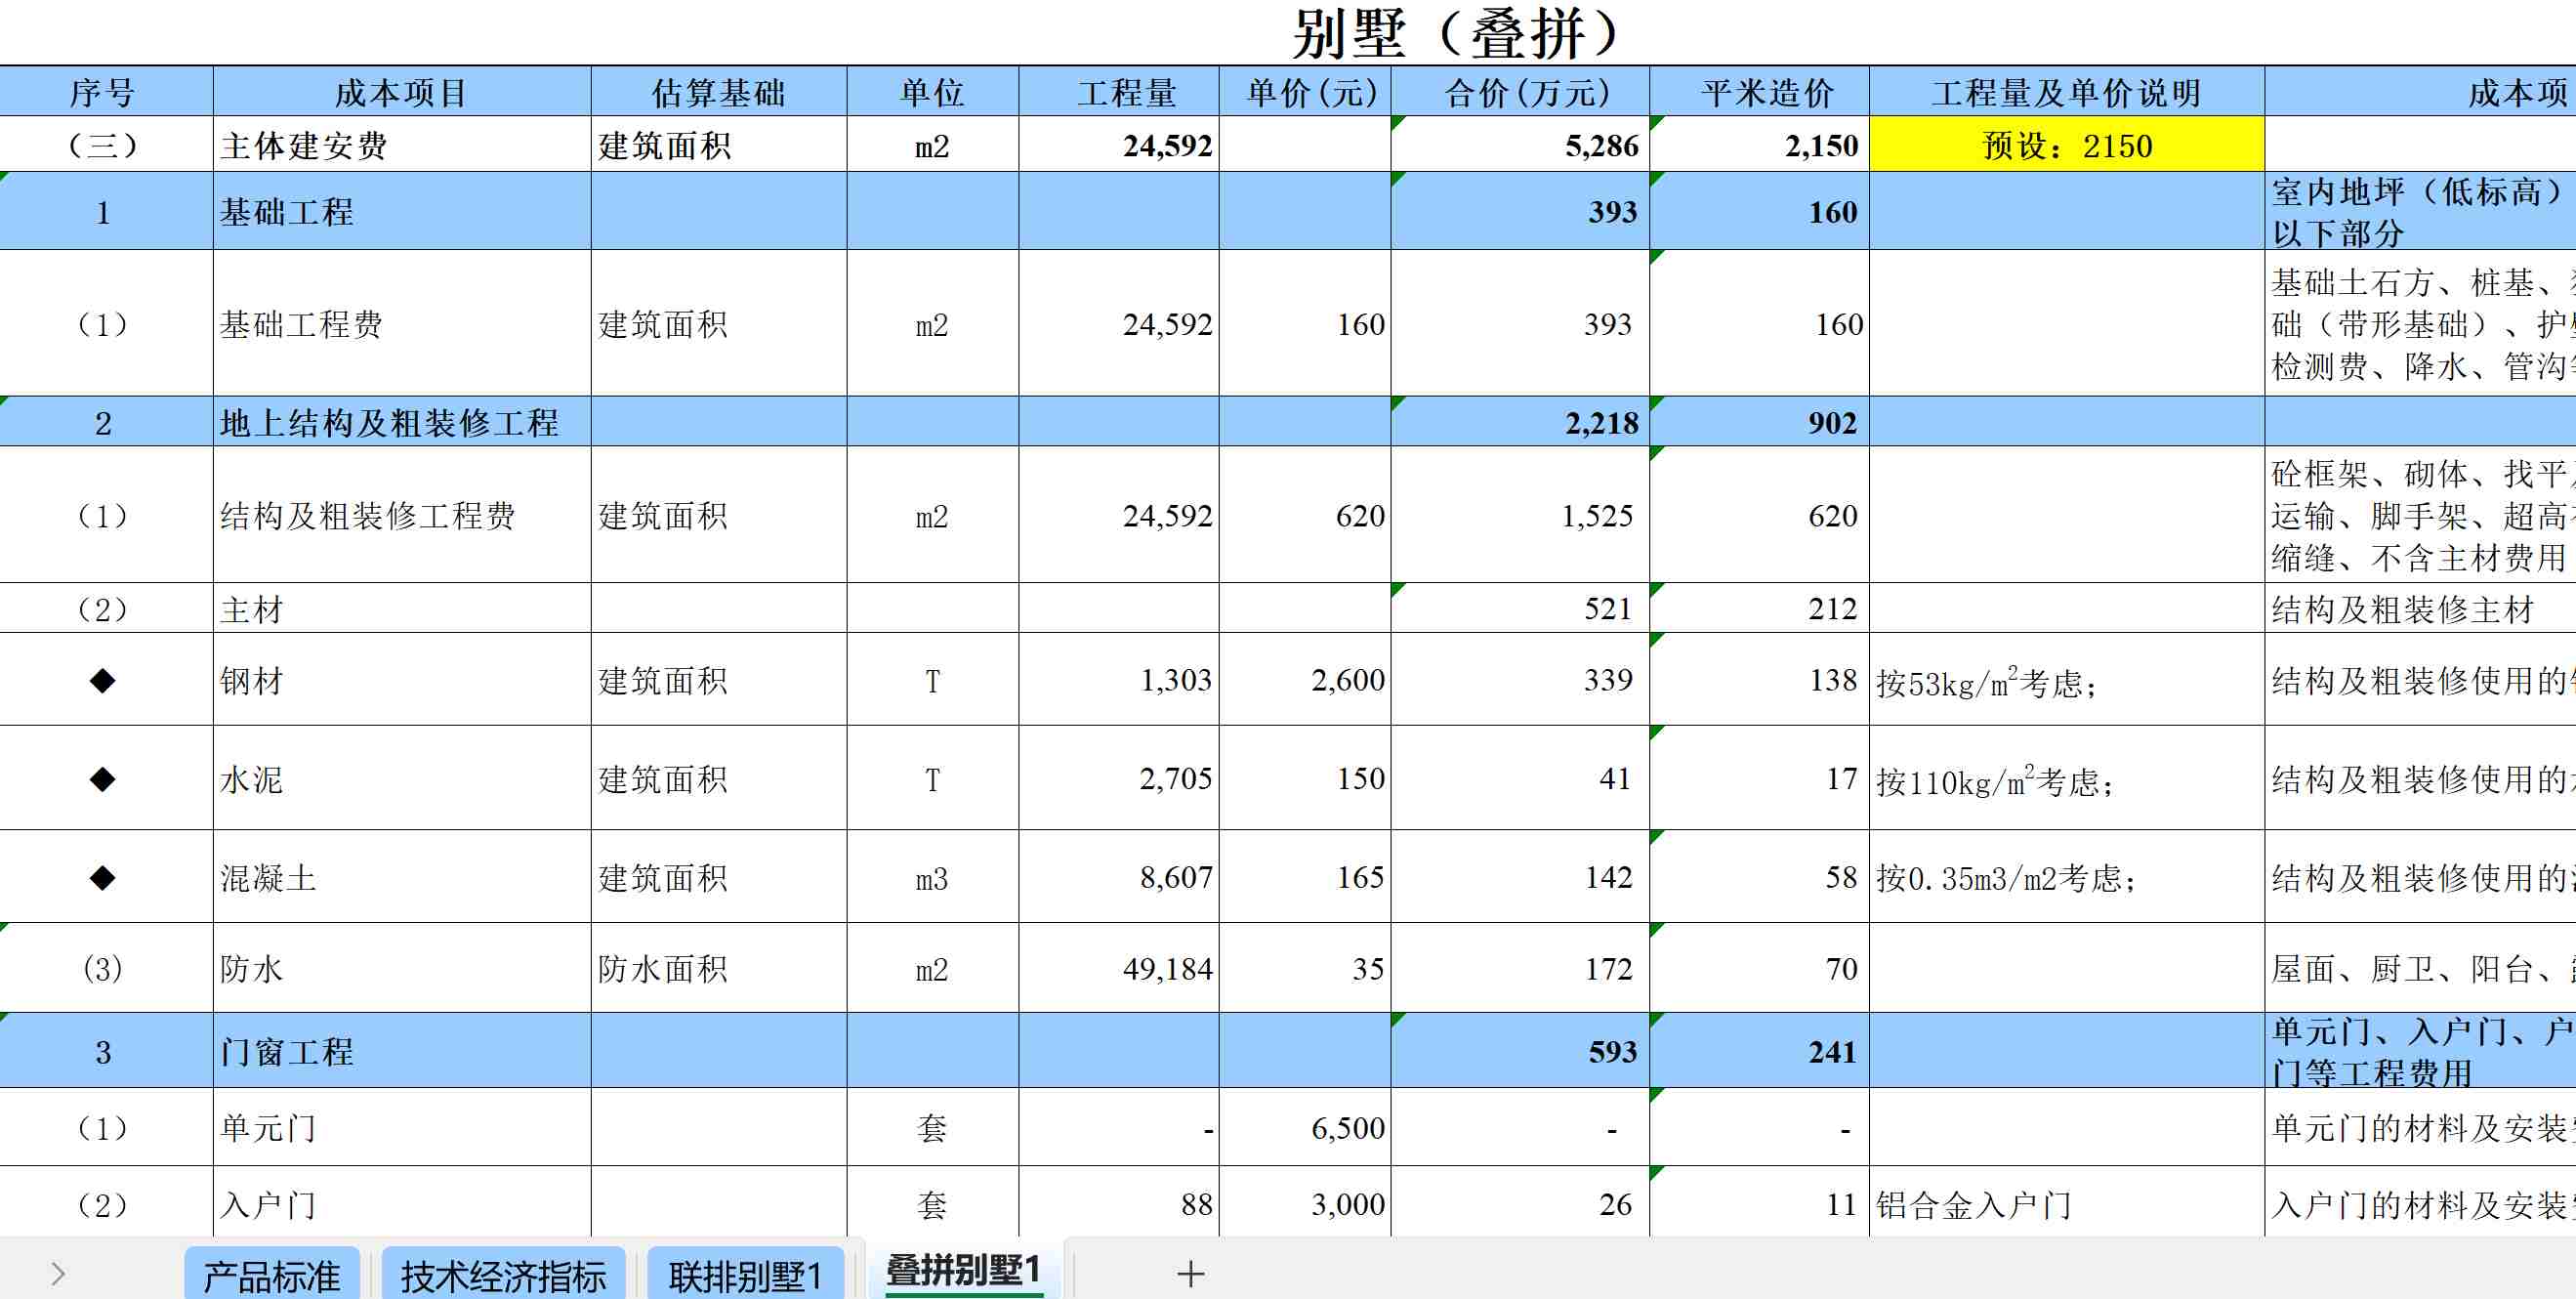Screen dimensions: 2576x1299
Task: Switch to the 产品标准 sheet tab
Action: tap(271, 1276)
